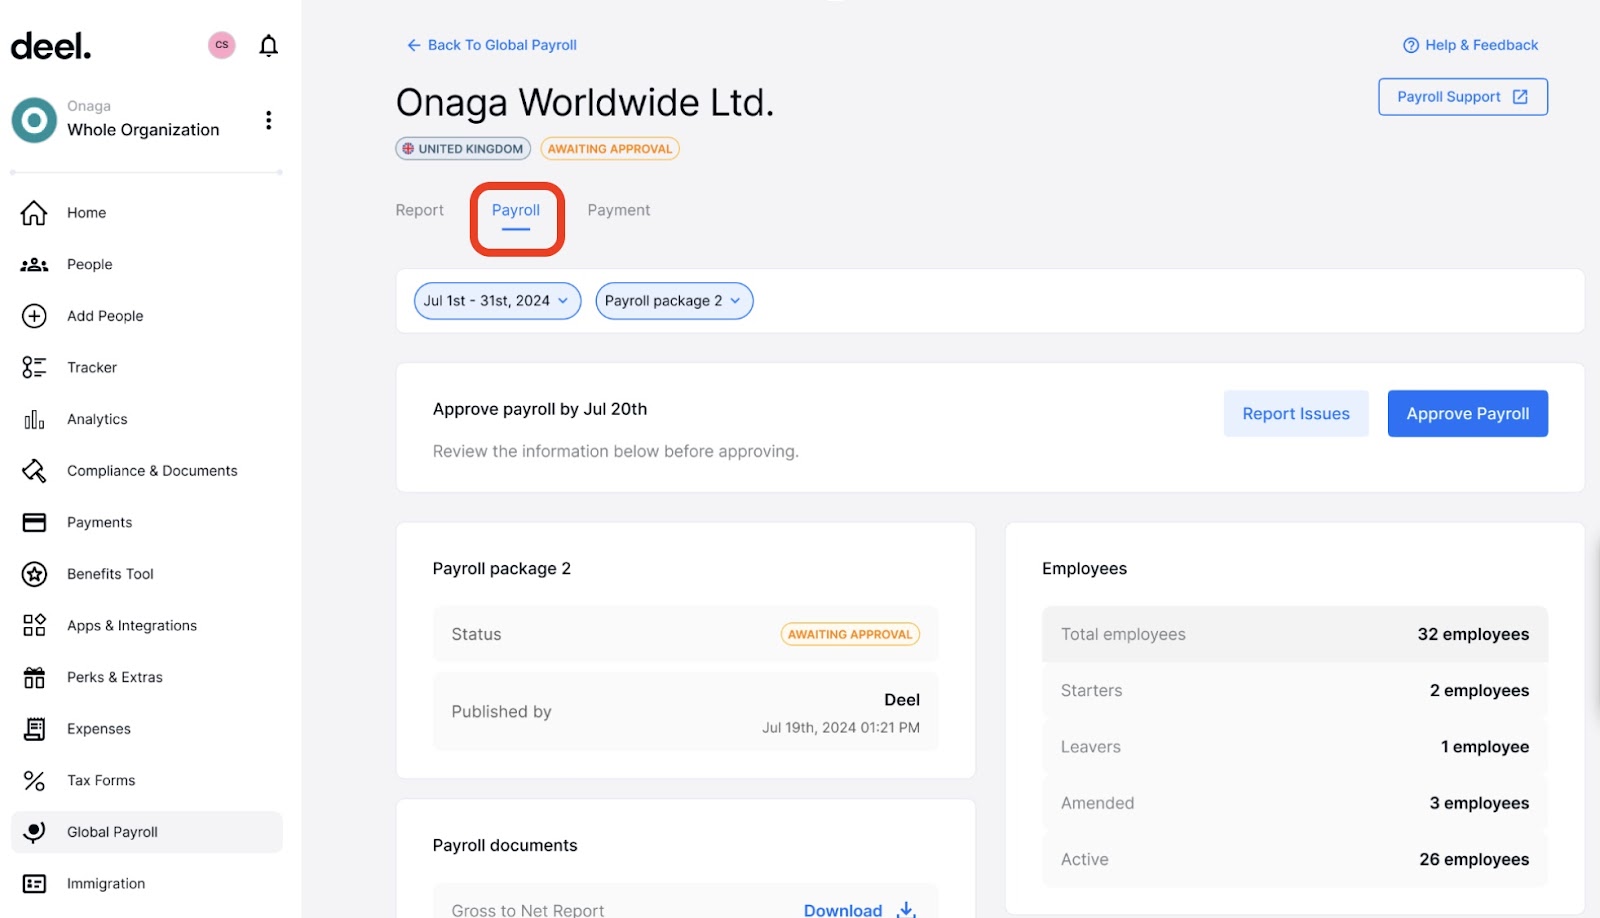Open the Jul 1st - 31st, 2024 period dropdown
This screenshot has width=1600, height=918.
(497, 301)
